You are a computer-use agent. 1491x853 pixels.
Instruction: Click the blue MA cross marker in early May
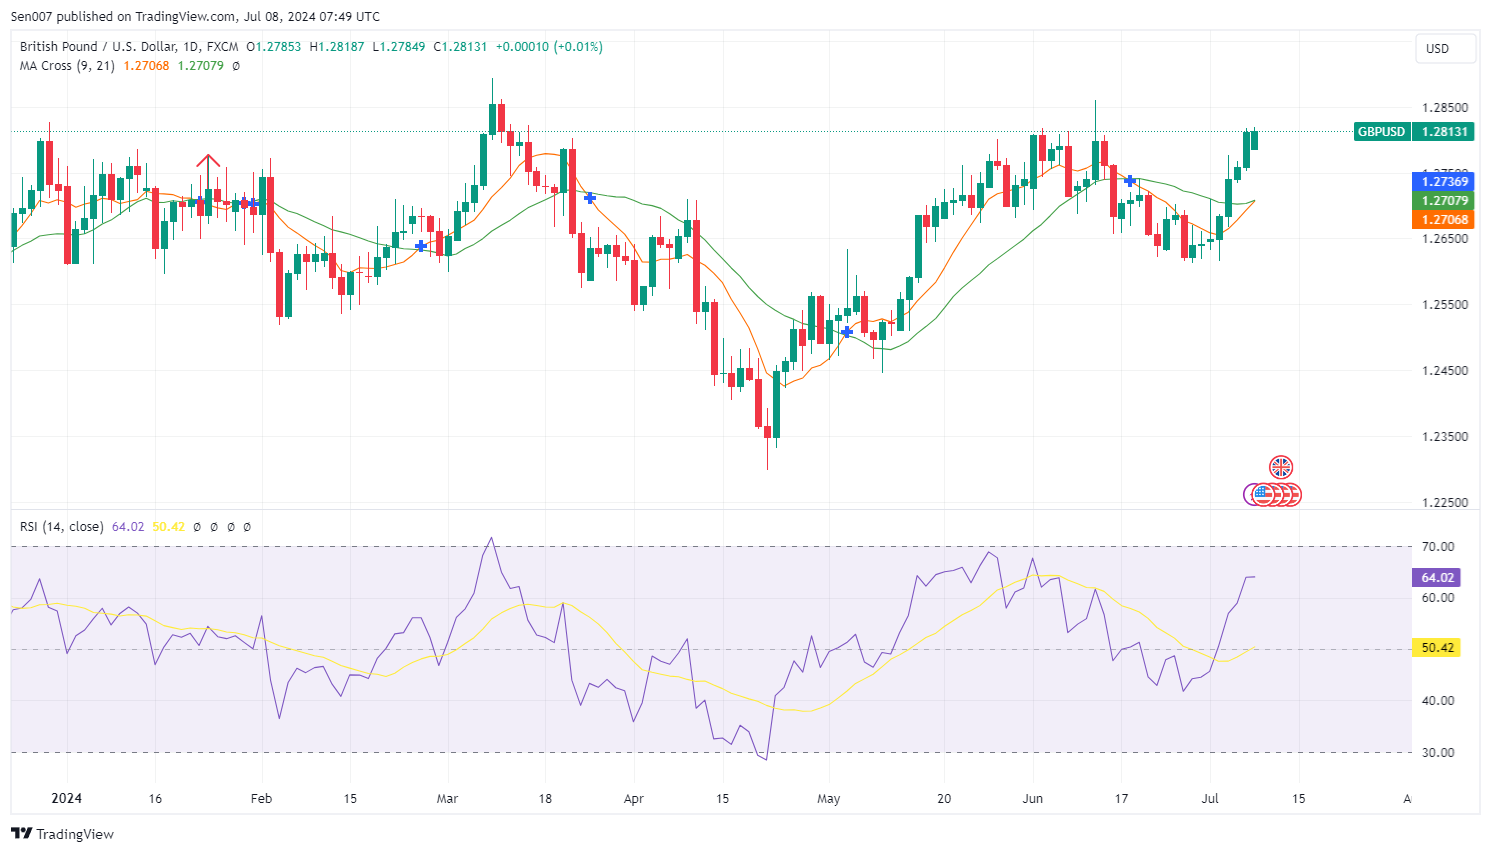[847, 331]
